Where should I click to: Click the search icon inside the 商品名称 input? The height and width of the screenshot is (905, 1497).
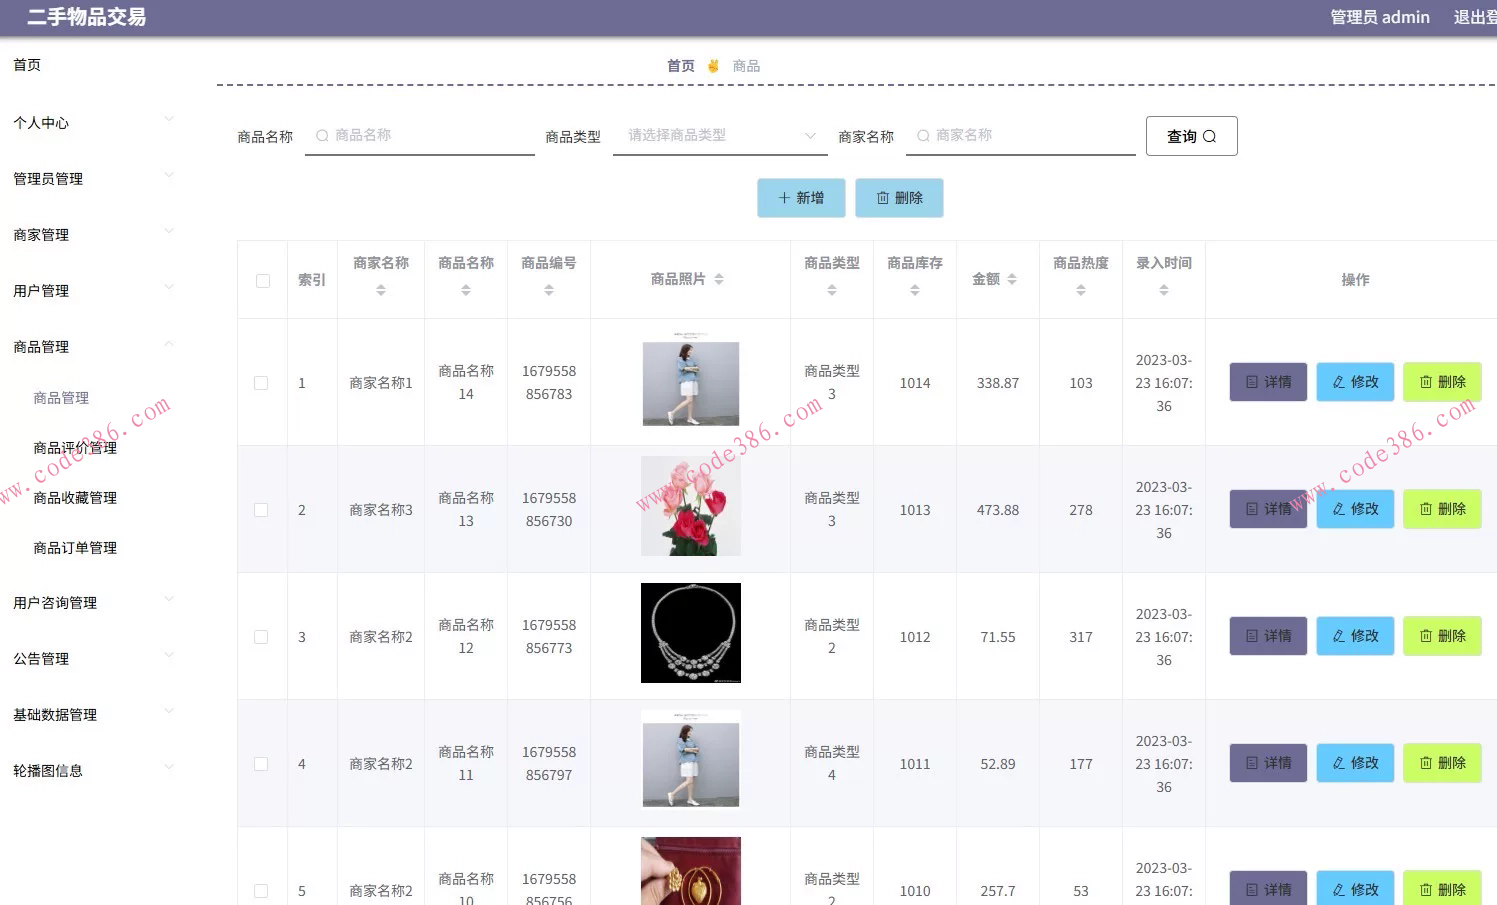pos(321,134)
